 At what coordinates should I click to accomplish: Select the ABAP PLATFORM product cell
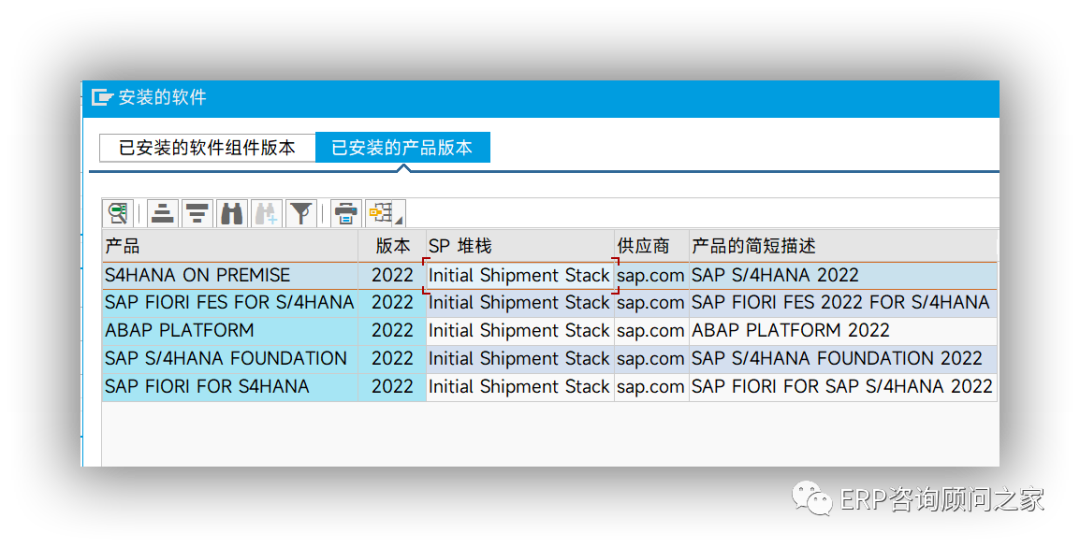230,331
